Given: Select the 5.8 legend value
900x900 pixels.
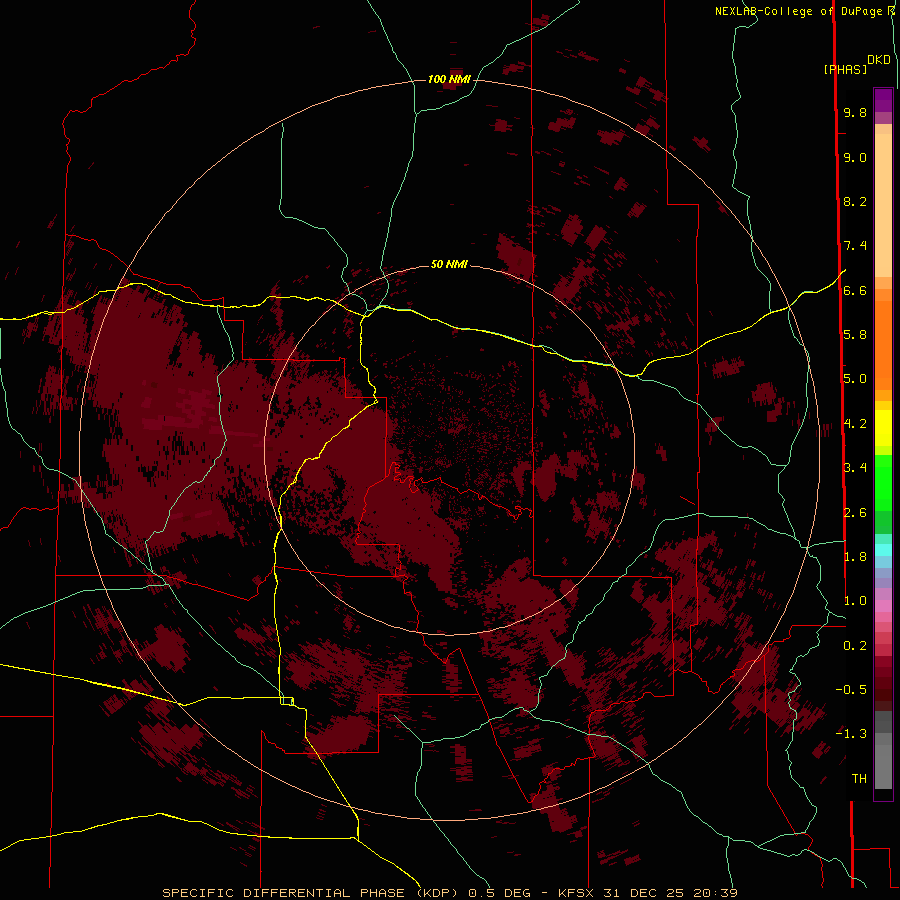Looking at the screenshot, I should (x=855, y=335).
